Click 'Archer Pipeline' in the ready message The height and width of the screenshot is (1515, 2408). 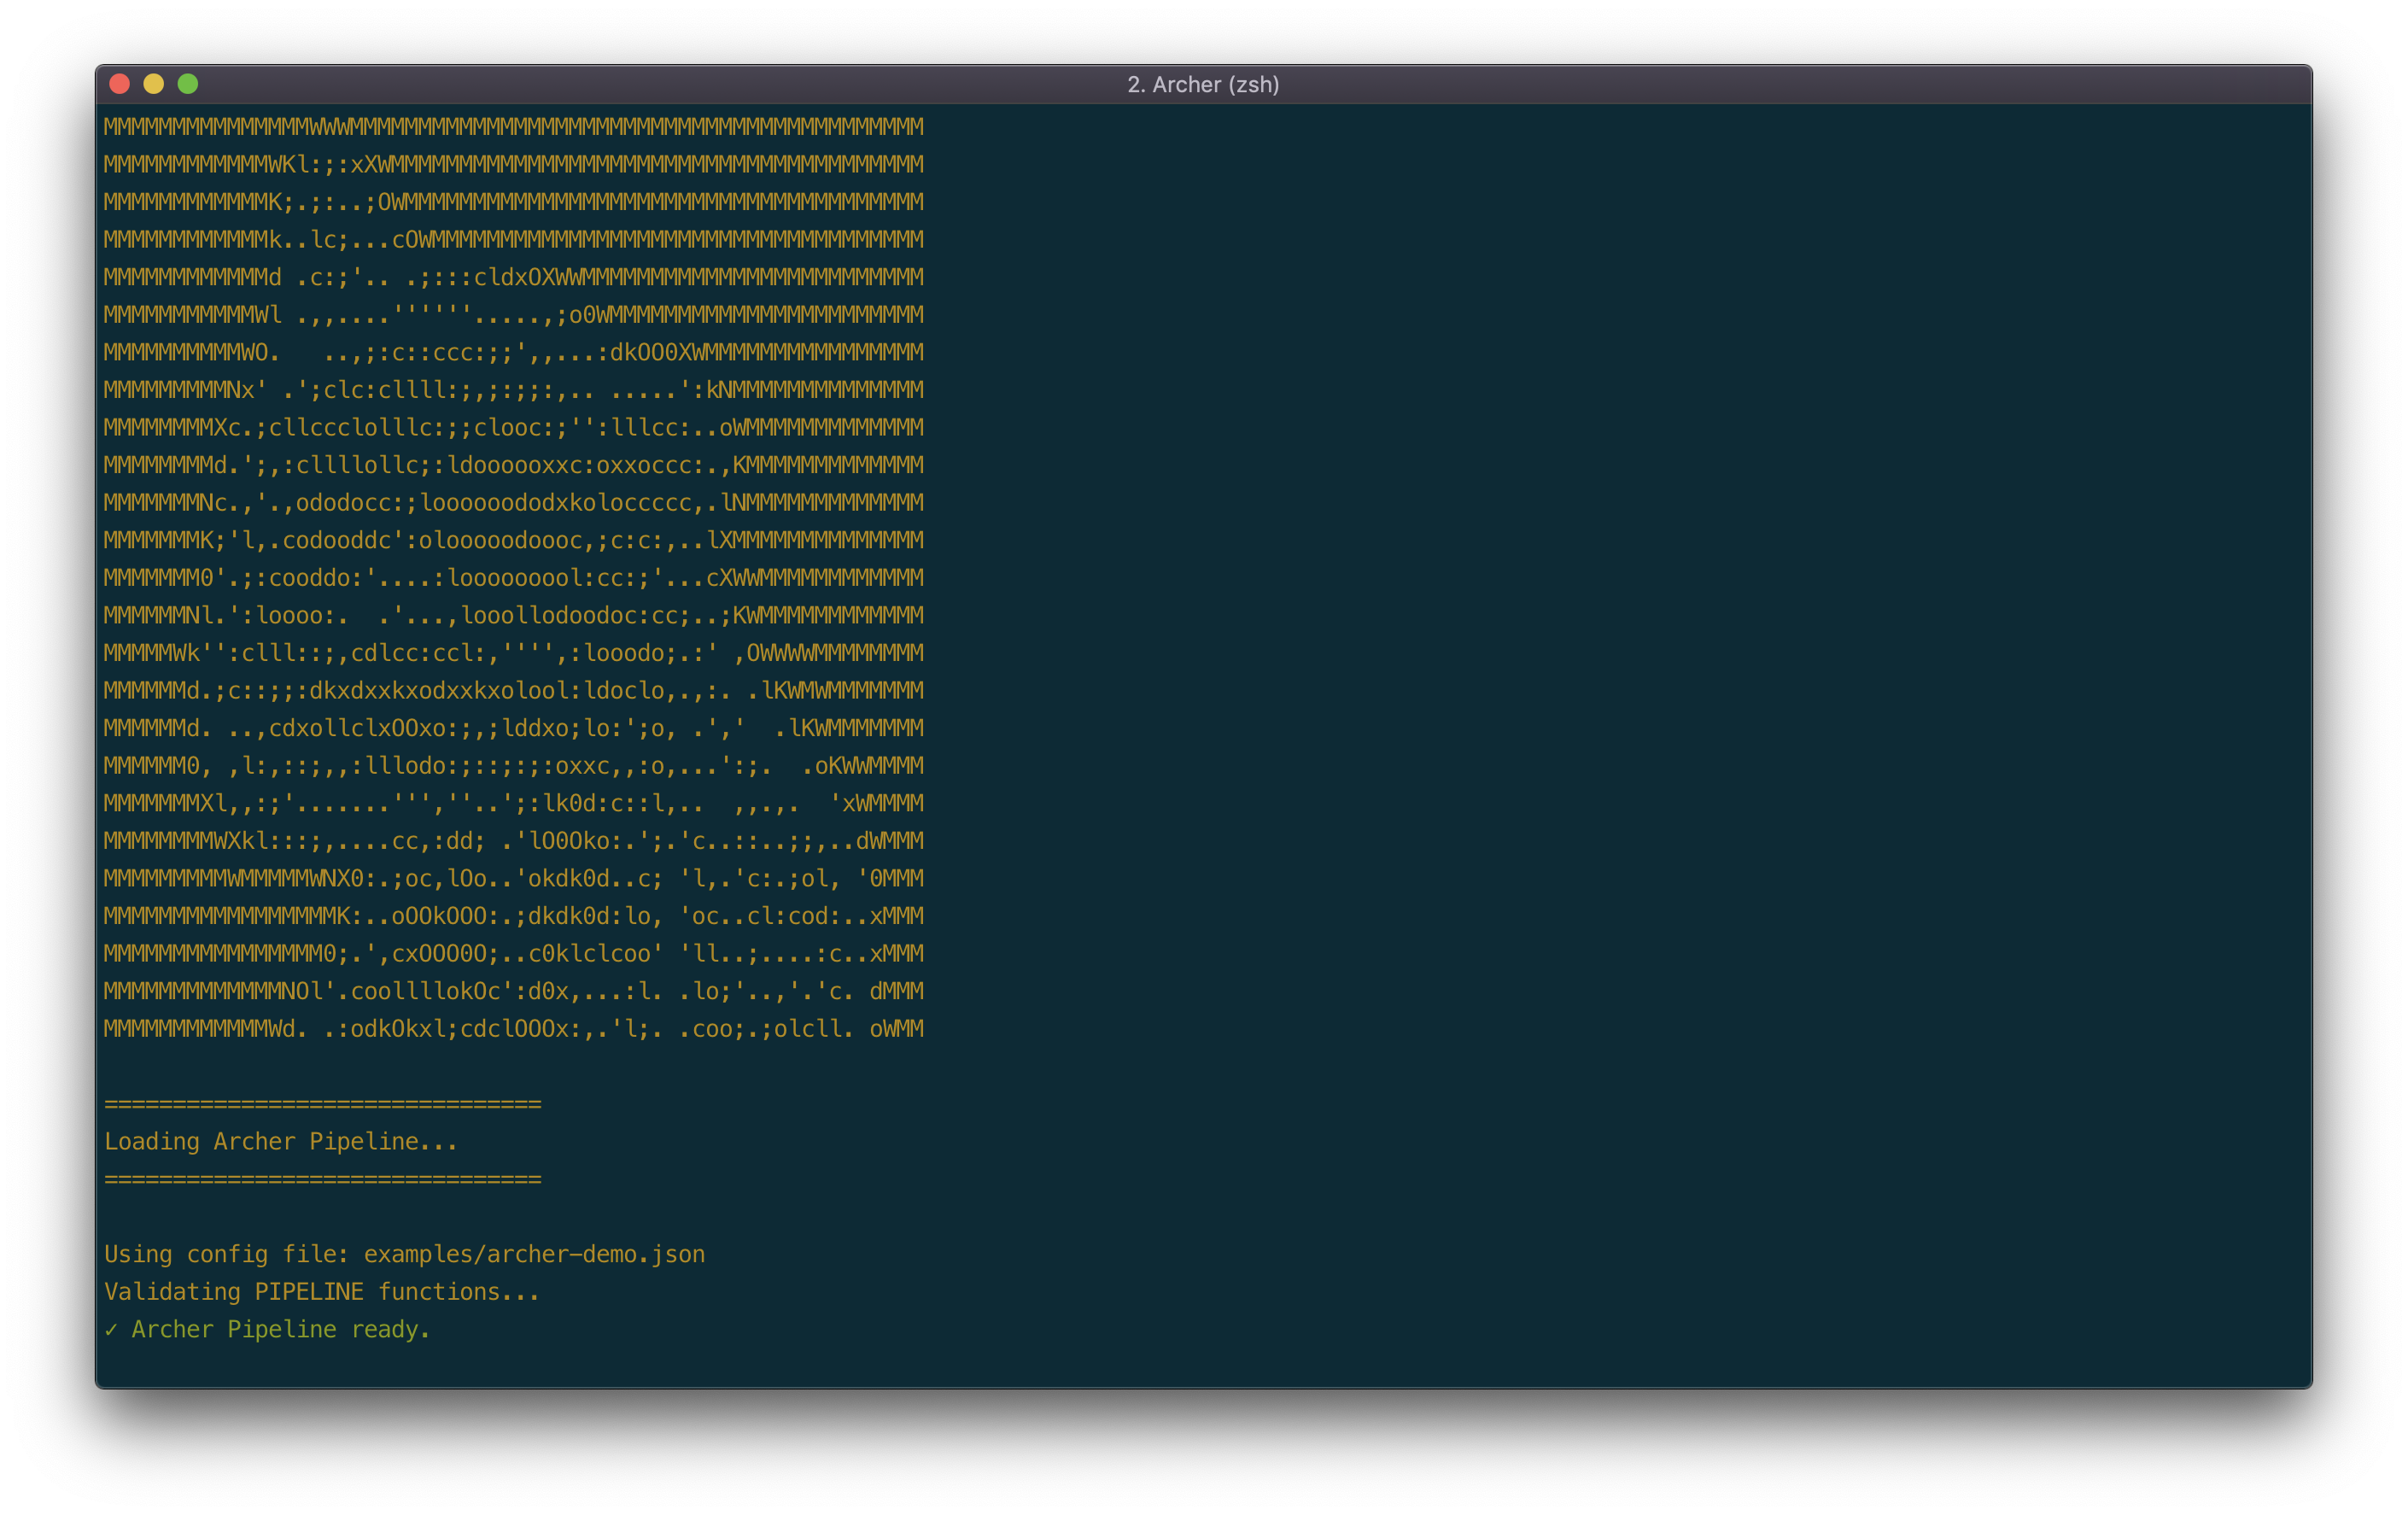234,1329
